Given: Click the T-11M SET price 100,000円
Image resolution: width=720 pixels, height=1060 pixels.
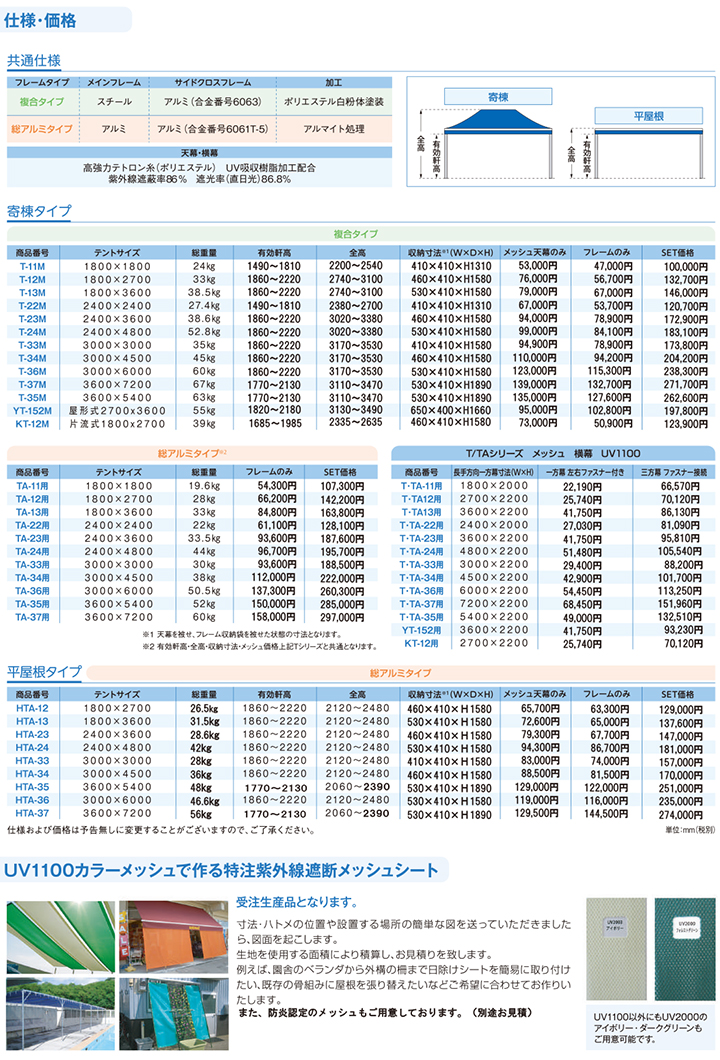Looking at the screenshot, I should (x=686, y=267).
